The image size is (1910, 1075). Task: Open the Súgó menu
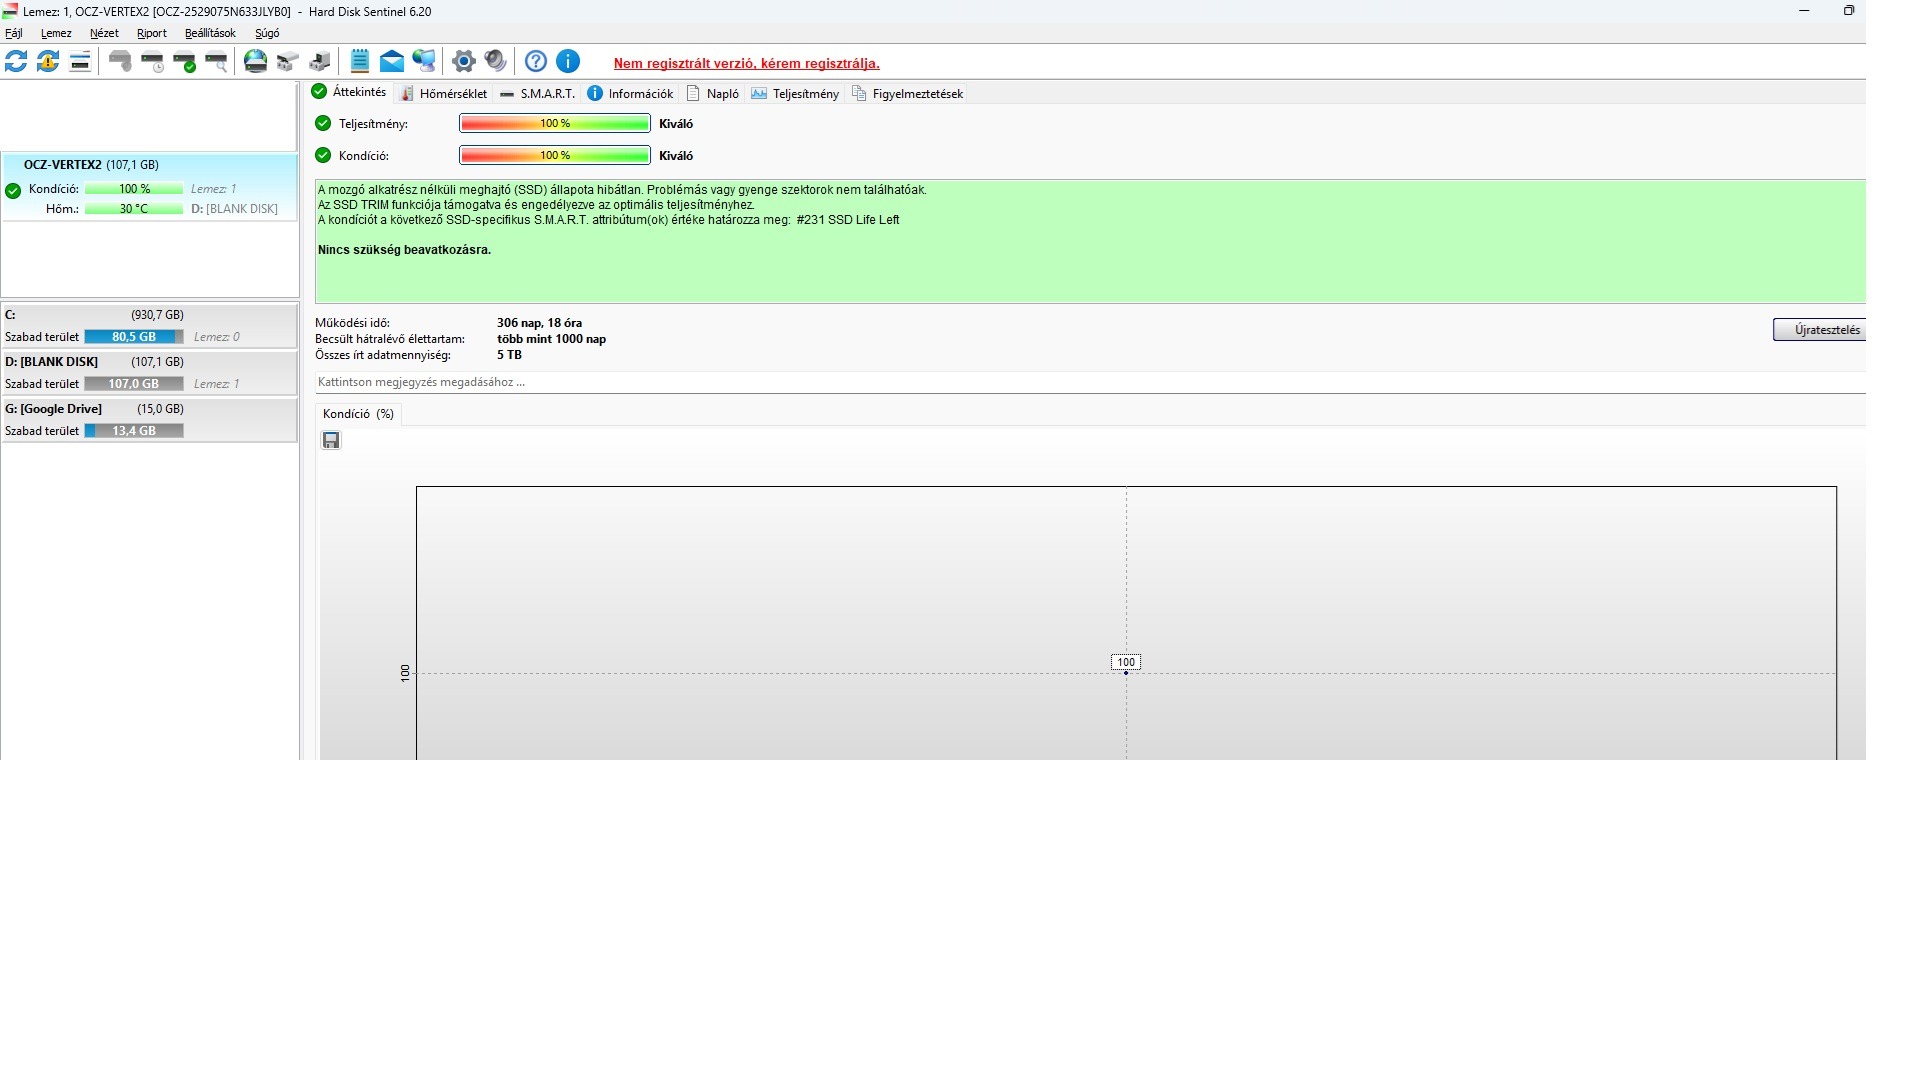pyautogui.click(x=267, y=33)
